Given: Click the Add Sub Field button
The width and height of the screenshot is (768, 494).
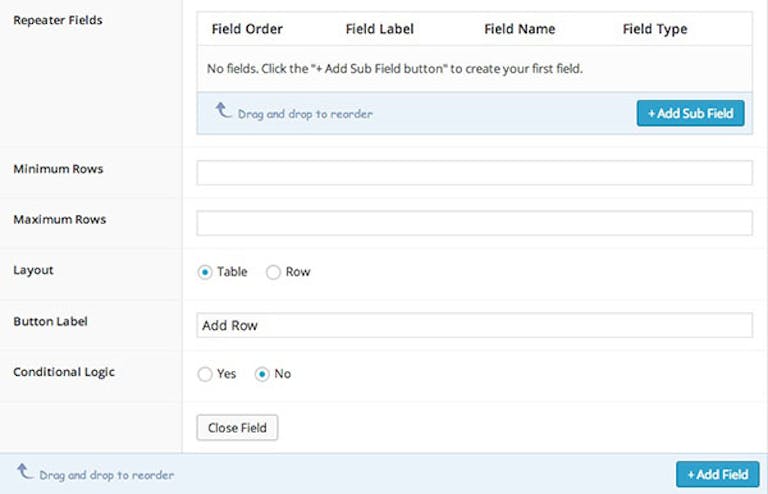Looking at the screenshot, I should point(690,113).
